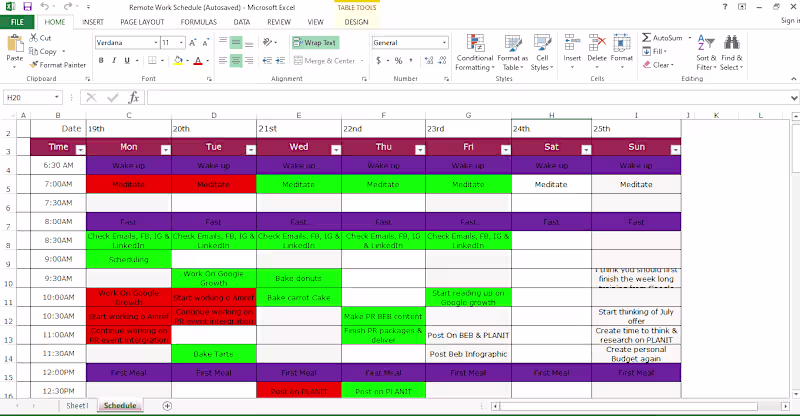
Task: Open the Time column filter dropdown
Action: click(x=80, y=150)
